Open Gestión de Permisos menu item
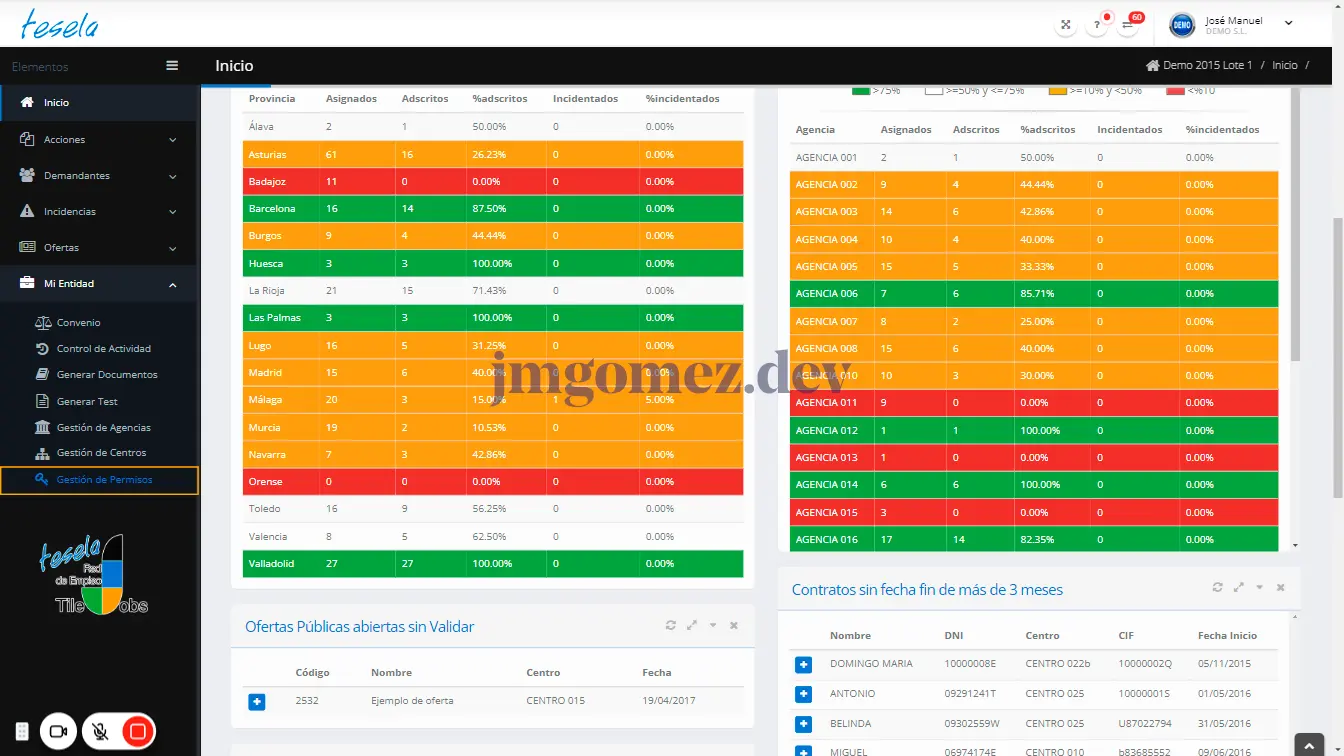Screen dimensions: 1344x756 point(104,480)
